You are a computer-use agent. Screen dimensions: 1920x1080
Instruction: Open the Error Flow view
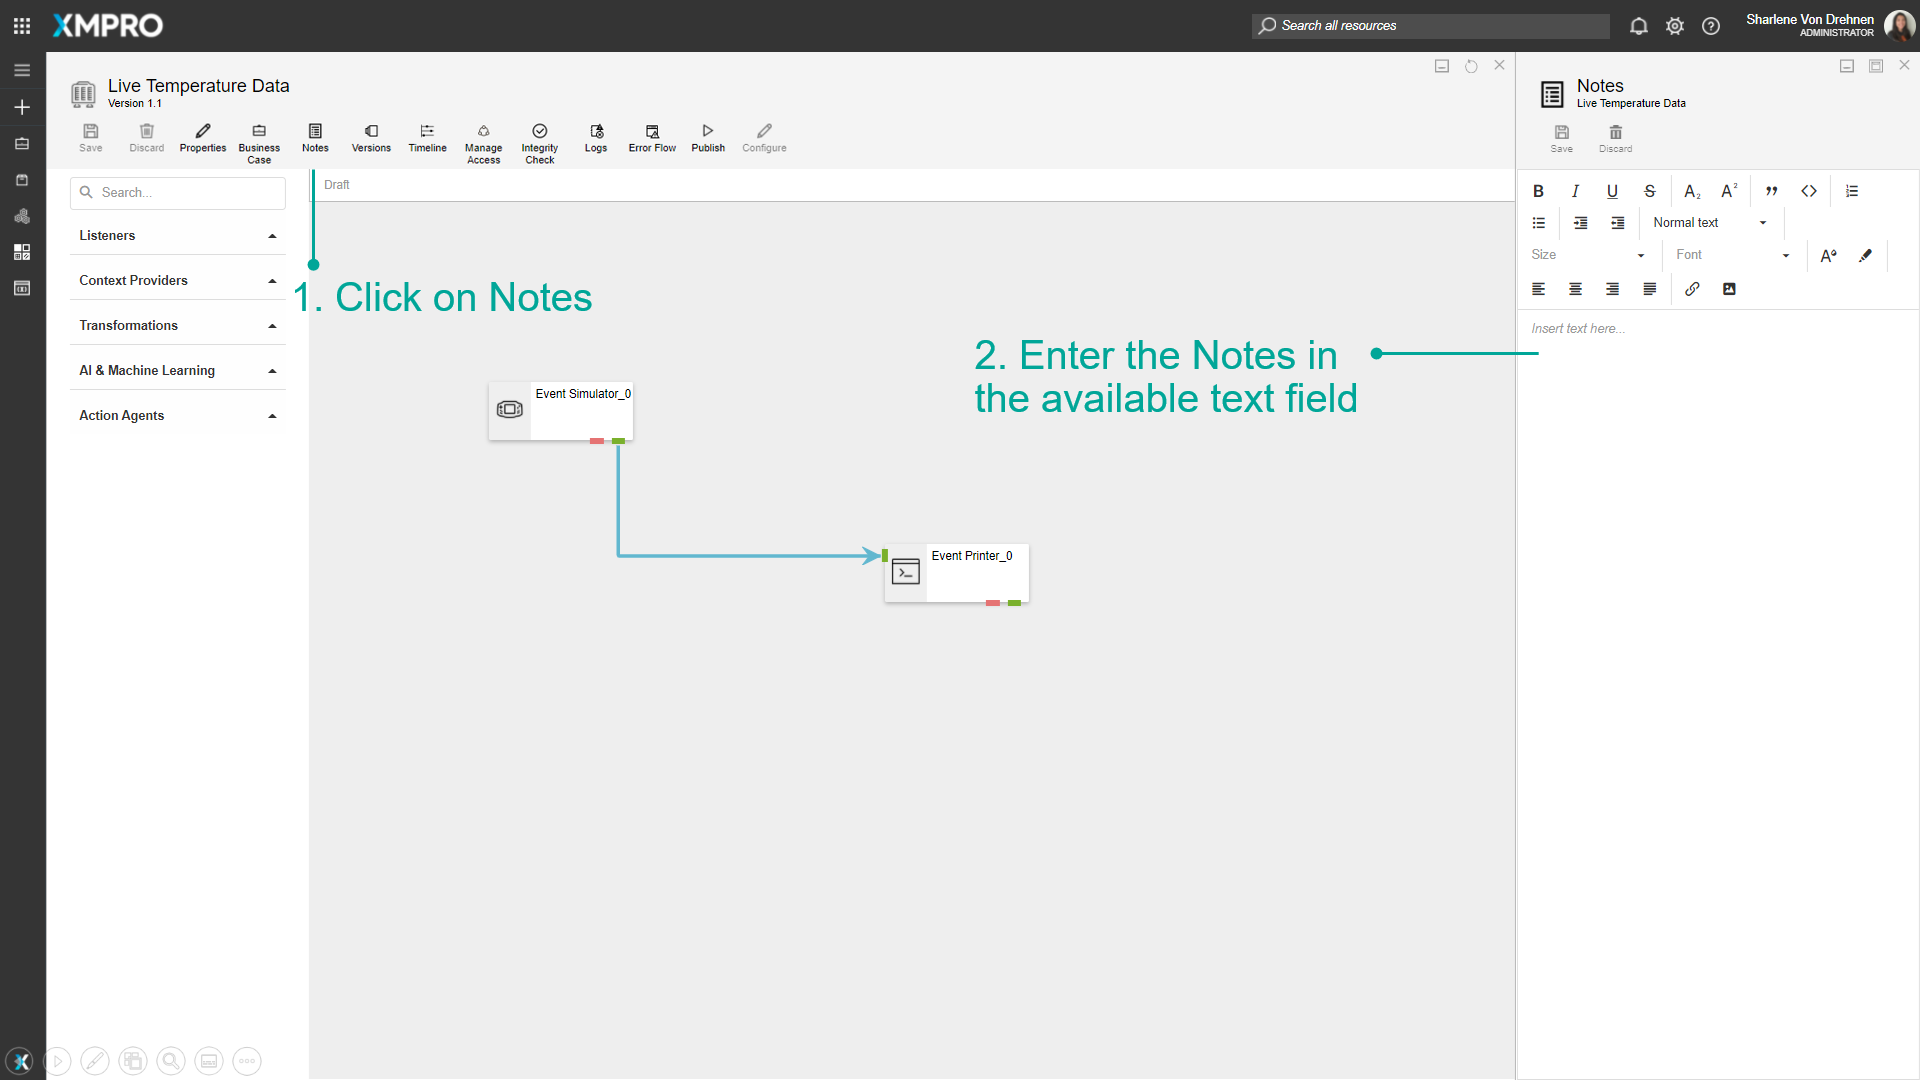pyautogui.click(x=651, y=138)
